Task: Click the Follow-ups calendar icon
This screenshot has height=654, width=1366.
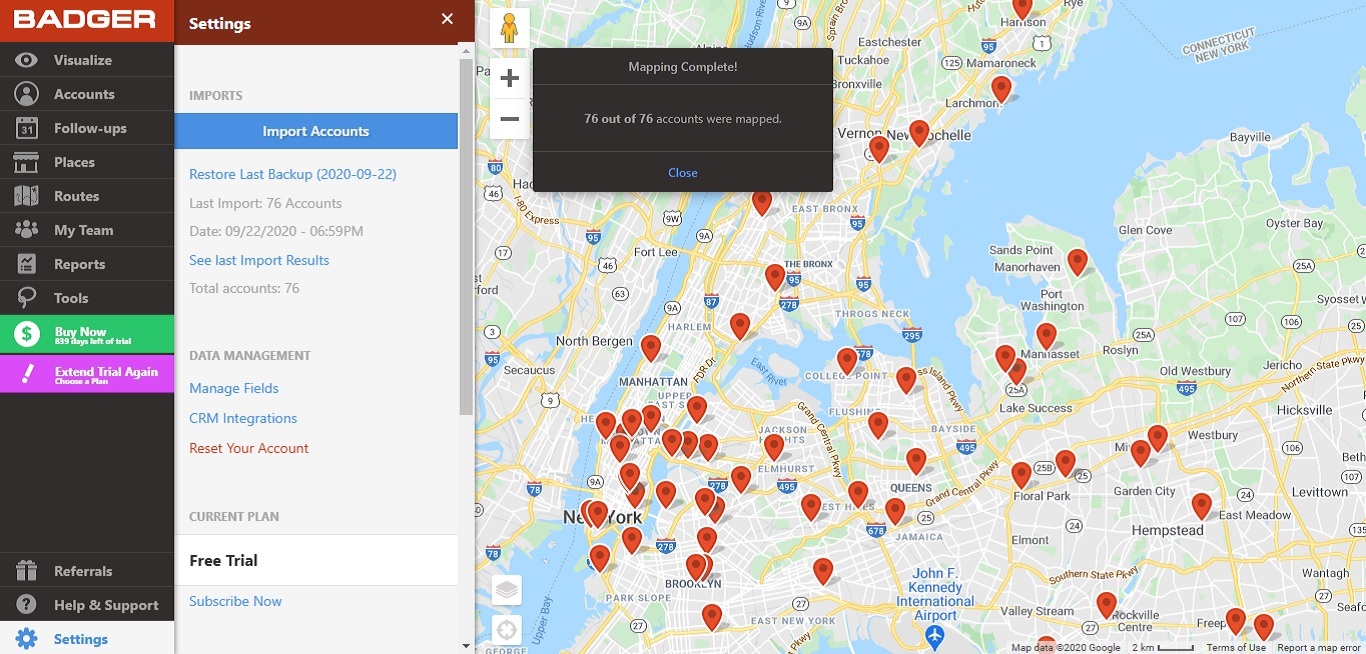Action: click(27, 128)
